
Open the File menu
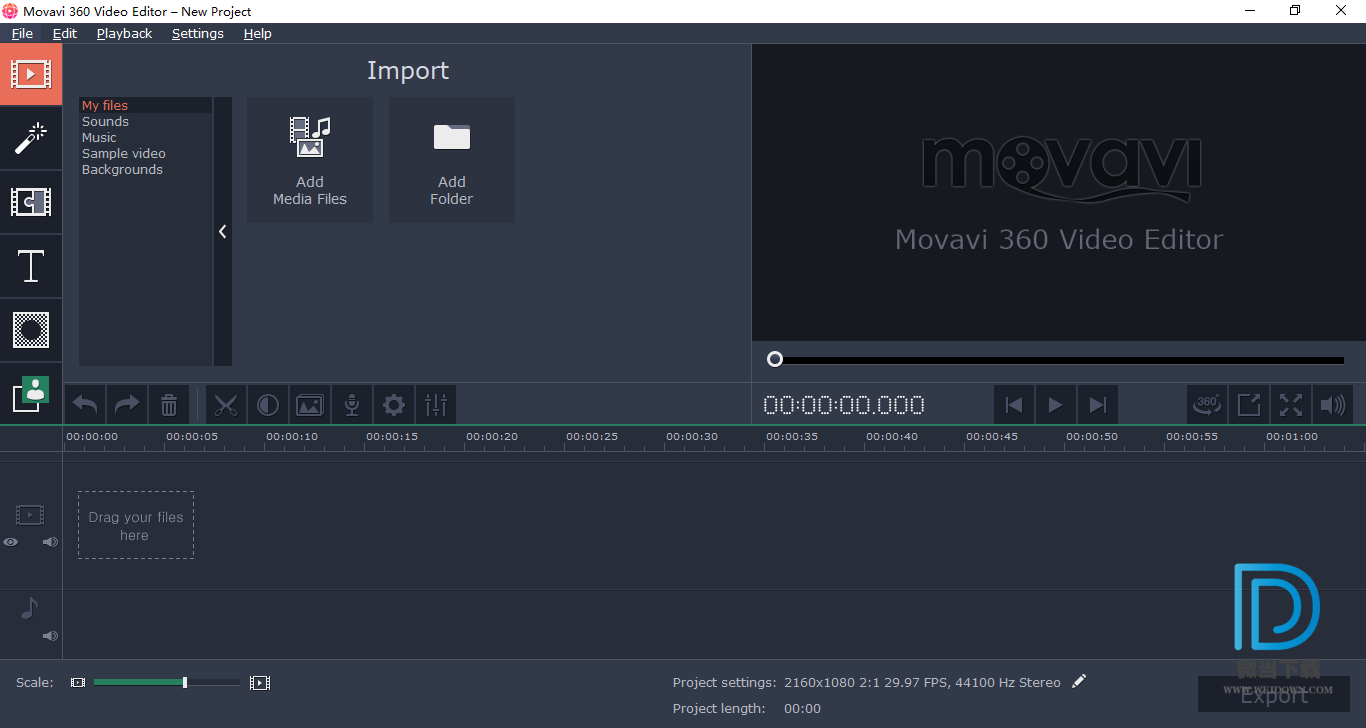pos(22,33)
